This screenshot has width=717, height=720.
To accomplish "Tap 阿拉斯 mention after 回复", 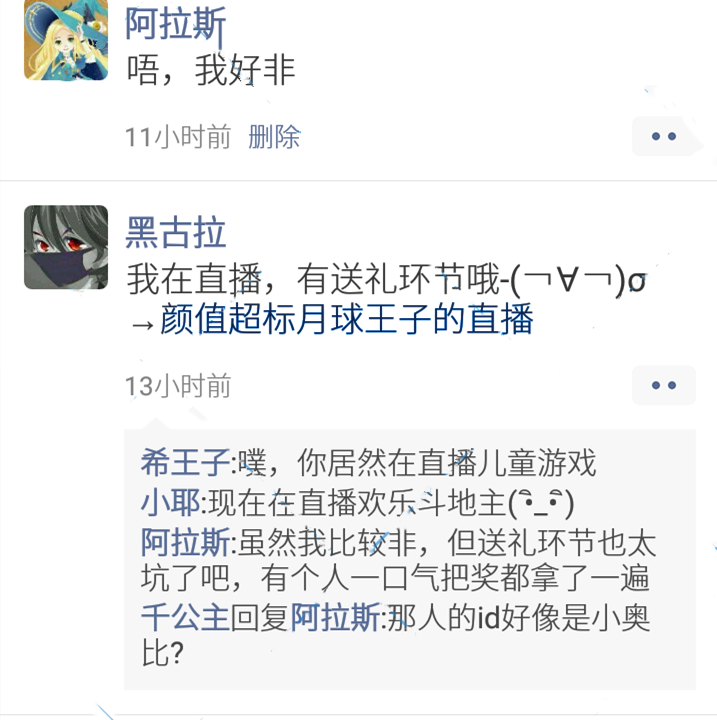I will tap(335, 618).
